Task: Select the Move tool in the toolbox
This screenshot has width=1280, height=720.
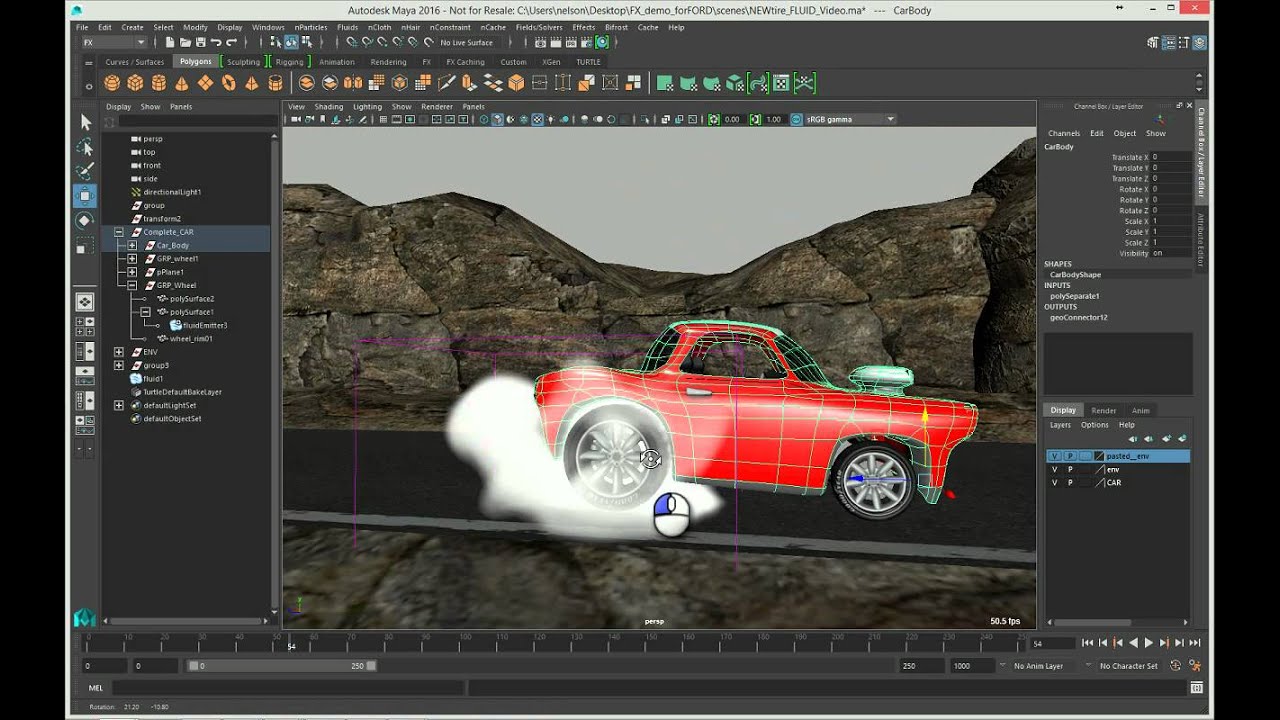Action: pyautogui.click(x=85, y=196)
